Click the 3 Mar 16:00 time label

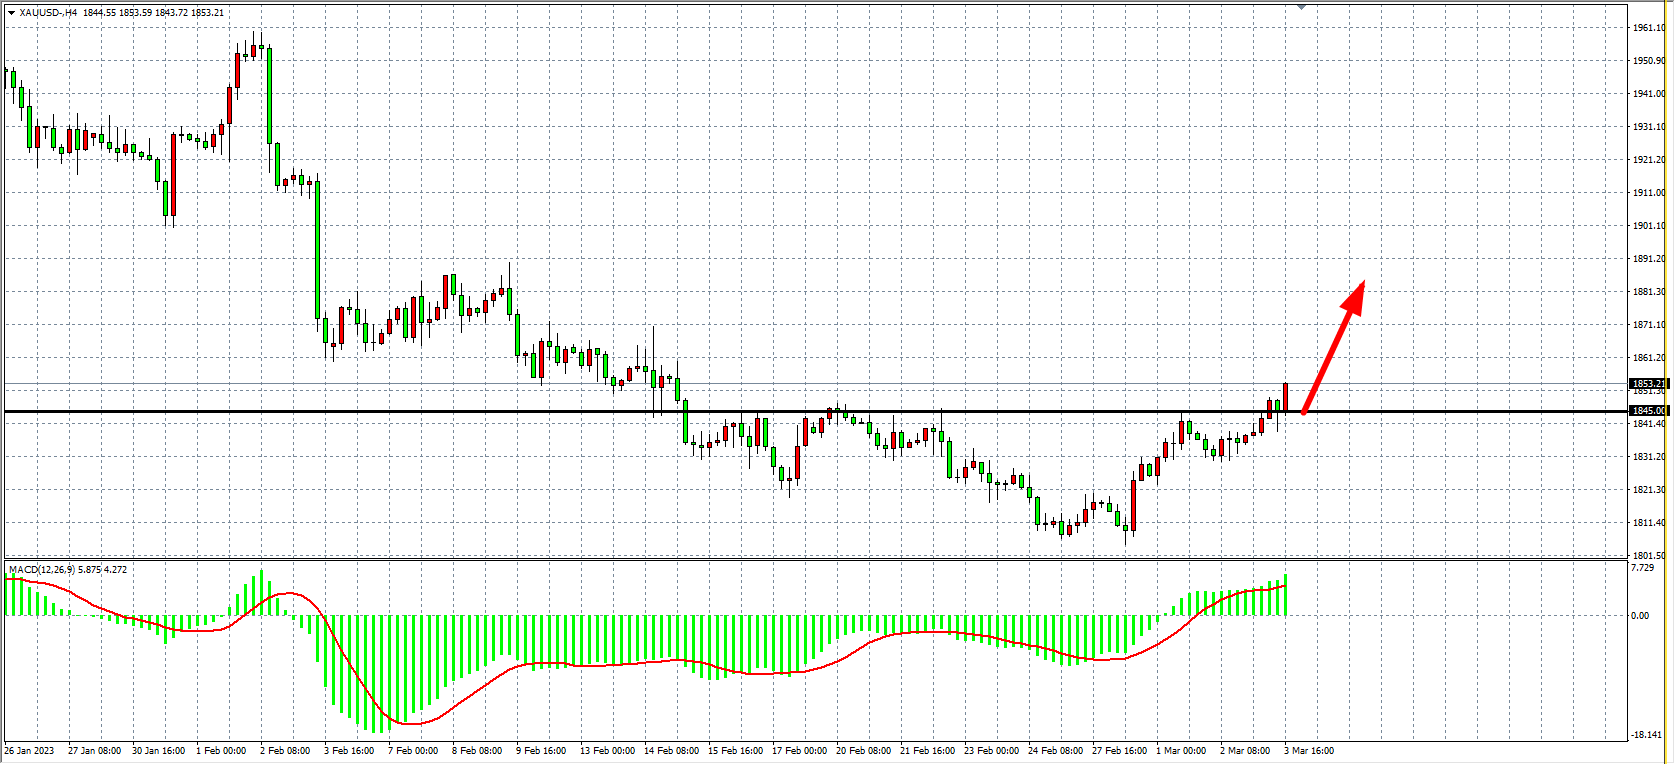pos(1308,751)
